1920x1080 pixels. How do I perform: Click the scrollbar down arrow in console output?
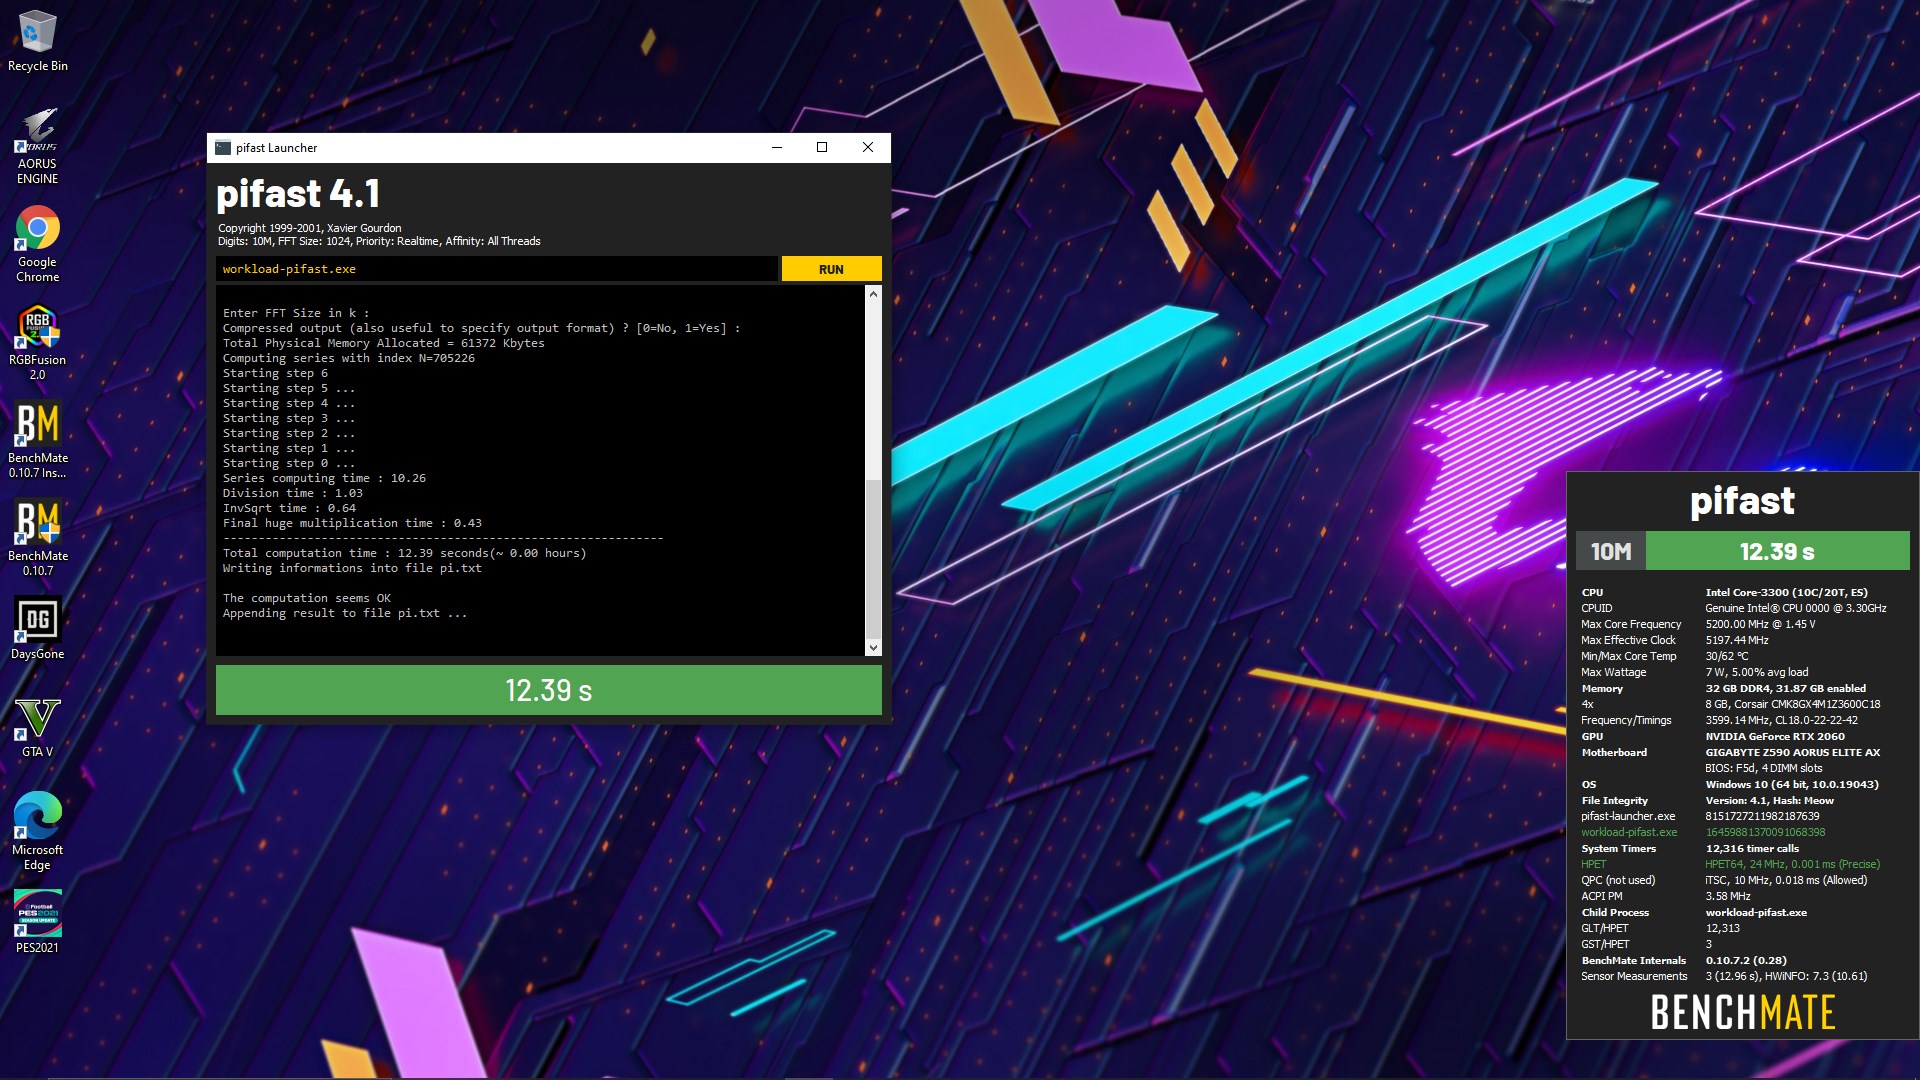click(873, 647)
